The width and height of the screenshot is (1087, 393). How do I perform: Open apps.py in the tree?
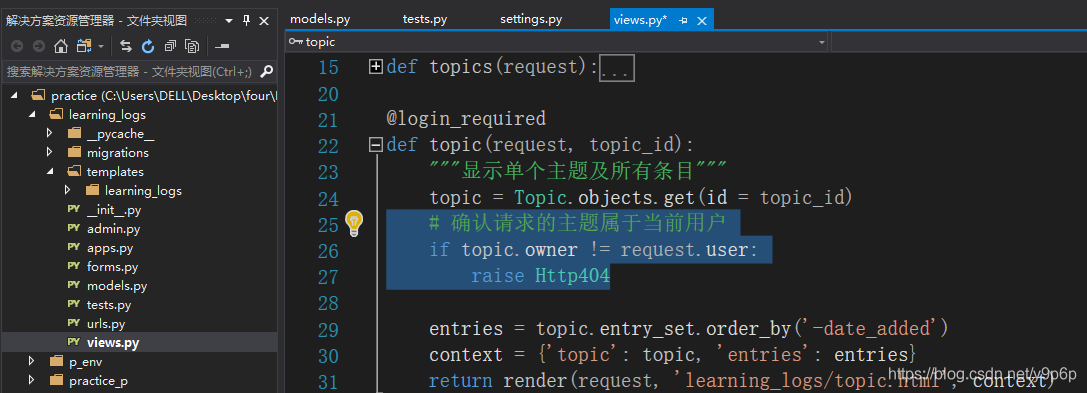(x=110, y=247)
